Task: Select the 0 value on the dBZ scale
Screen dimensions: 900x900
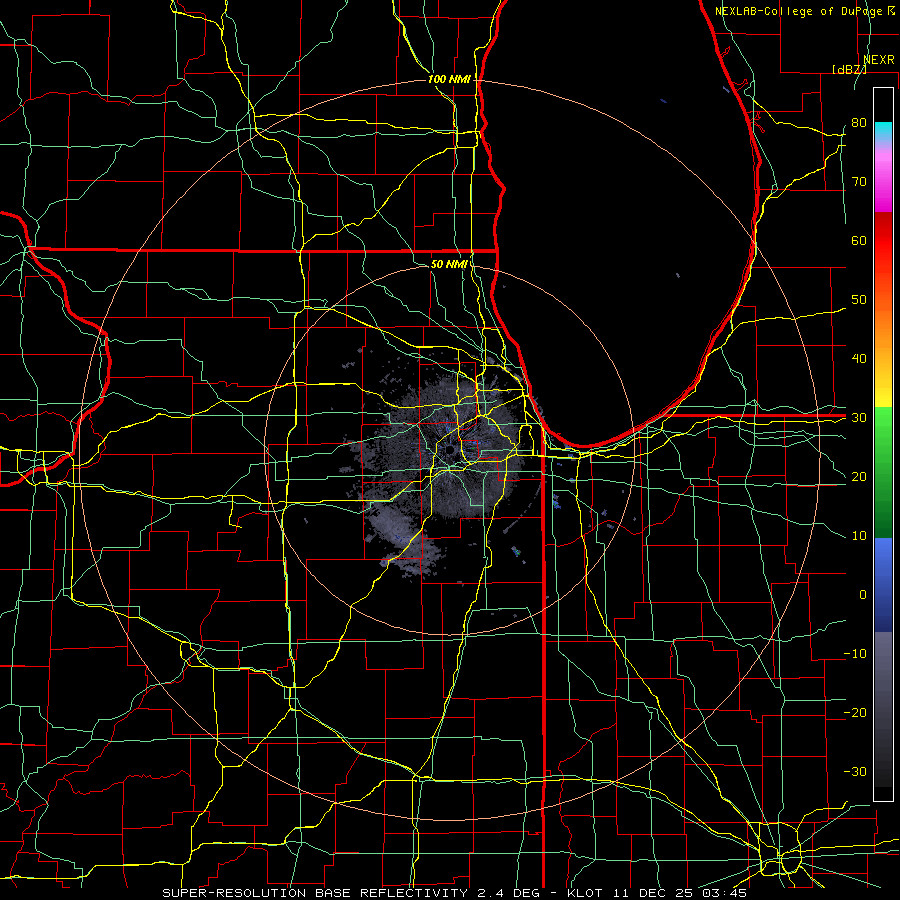Action: coord(863,595)
